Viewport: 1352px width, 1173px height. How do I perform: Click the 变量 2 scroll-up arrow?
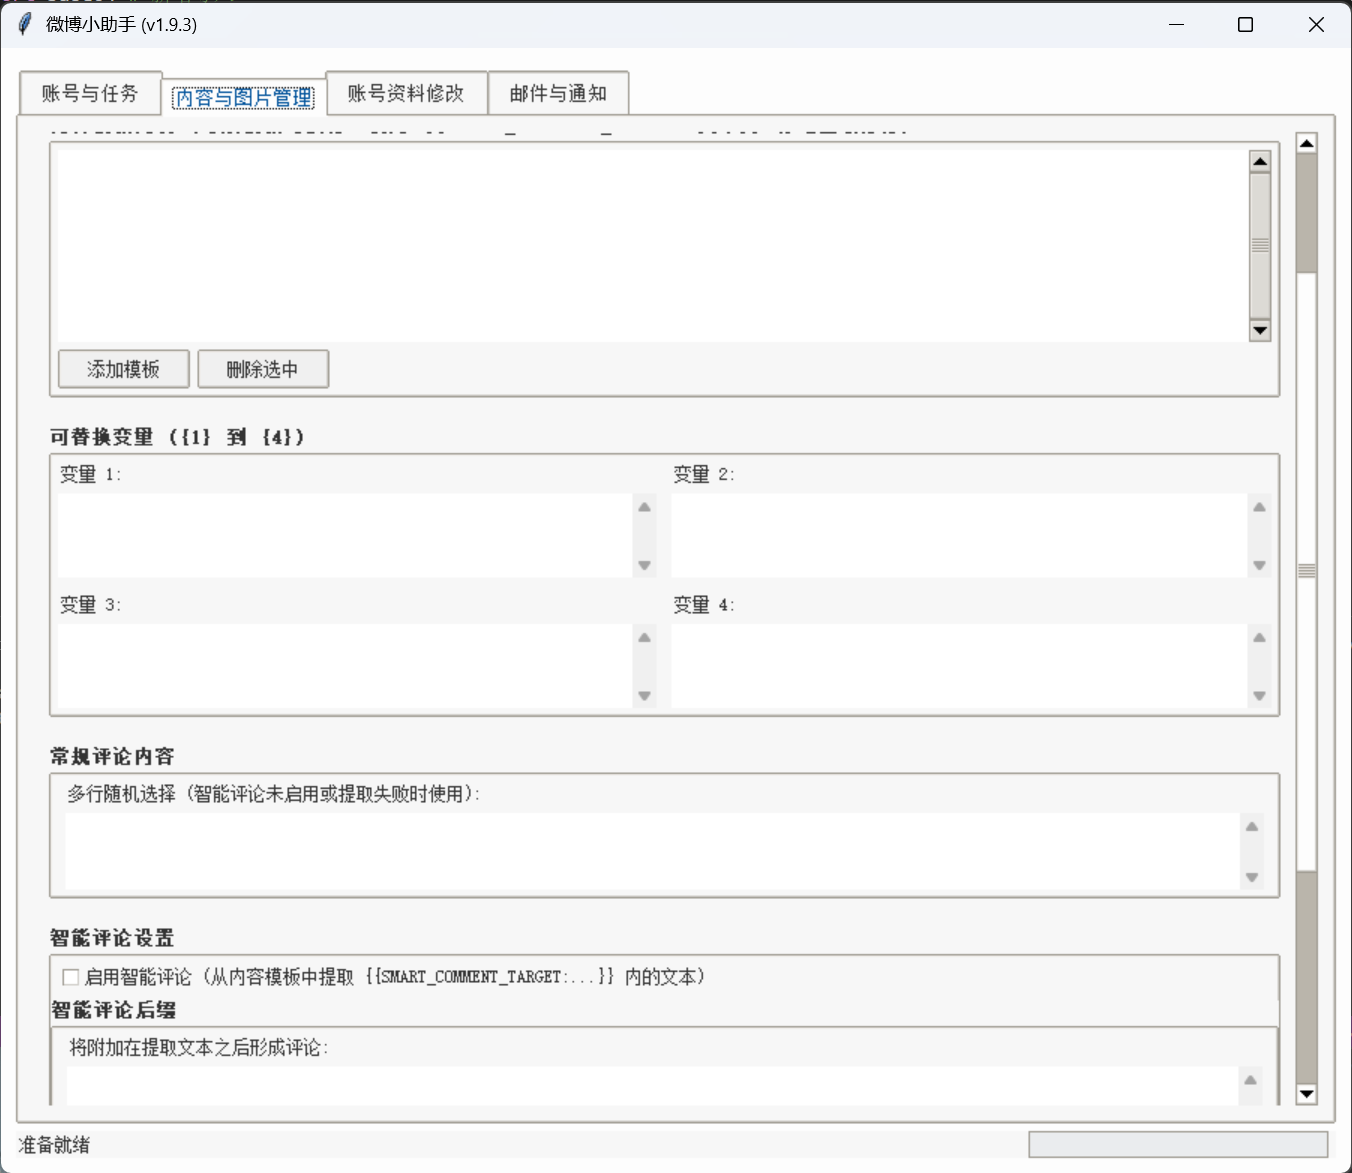pyautogui.click(x=1259, y=507)
